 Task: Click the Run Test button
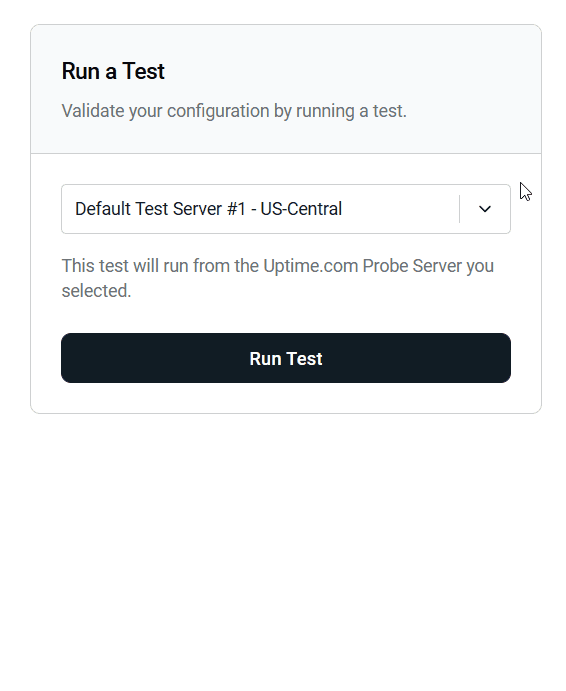(x=286, y=358)
